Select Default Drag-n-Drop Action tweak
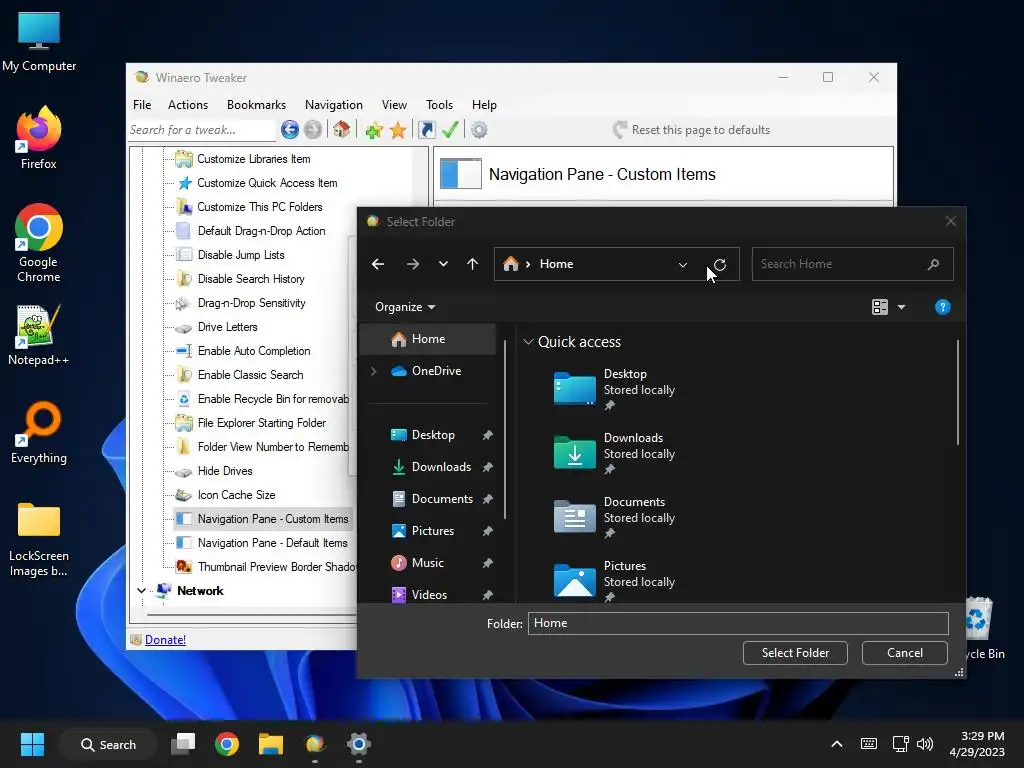Screen dimensions: 1024x768 (261, 231)
